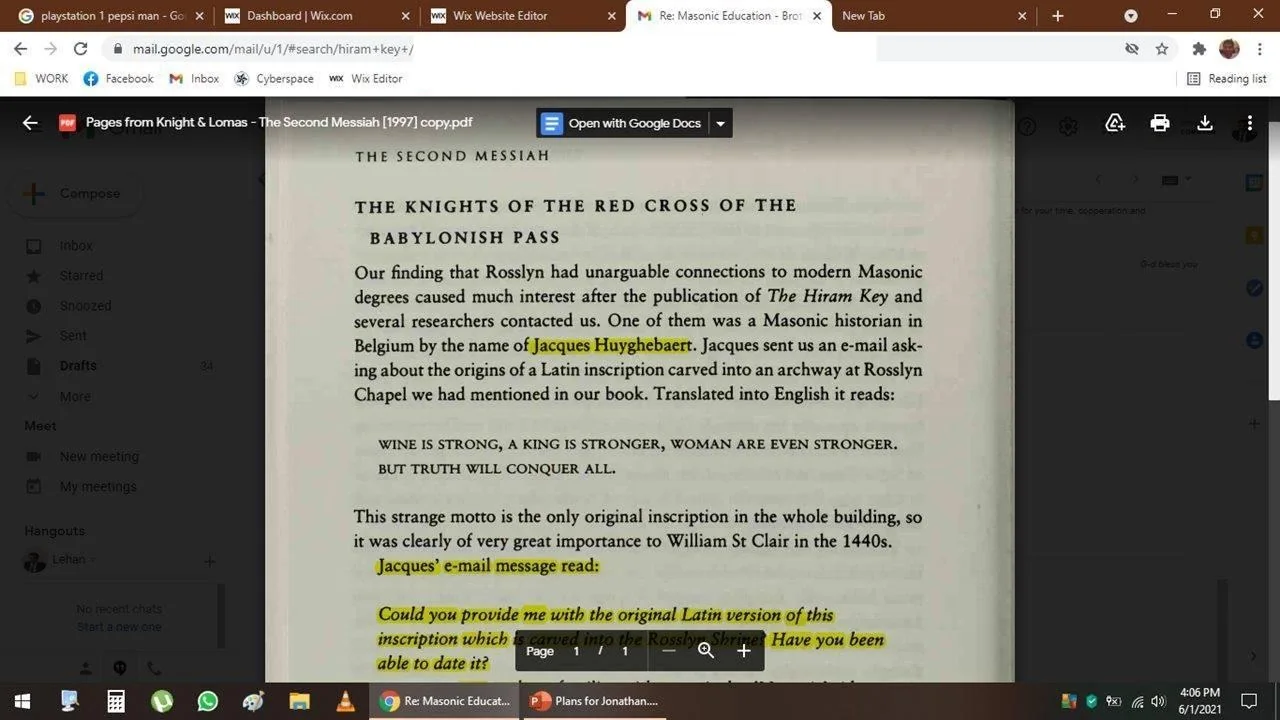
Task: Open the Cyberspace bookmark
Action: pyautogui.click(x=274, y=79)
